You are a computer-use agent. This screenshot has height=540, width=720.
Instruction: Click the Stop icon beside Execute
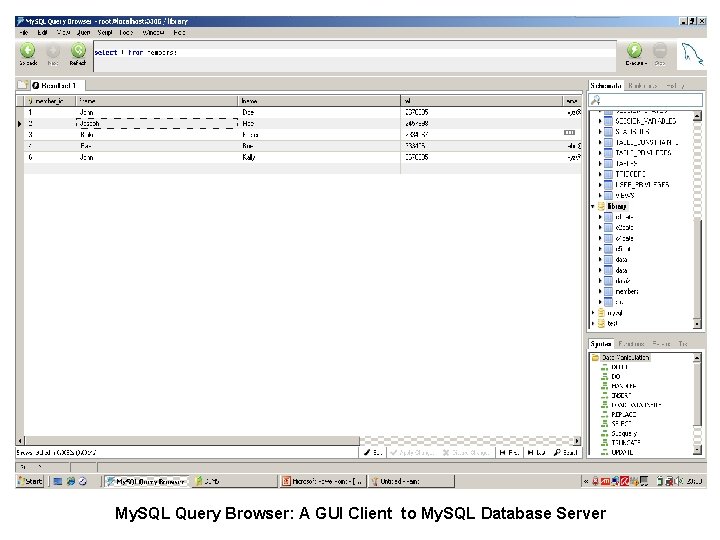[660, 50]
